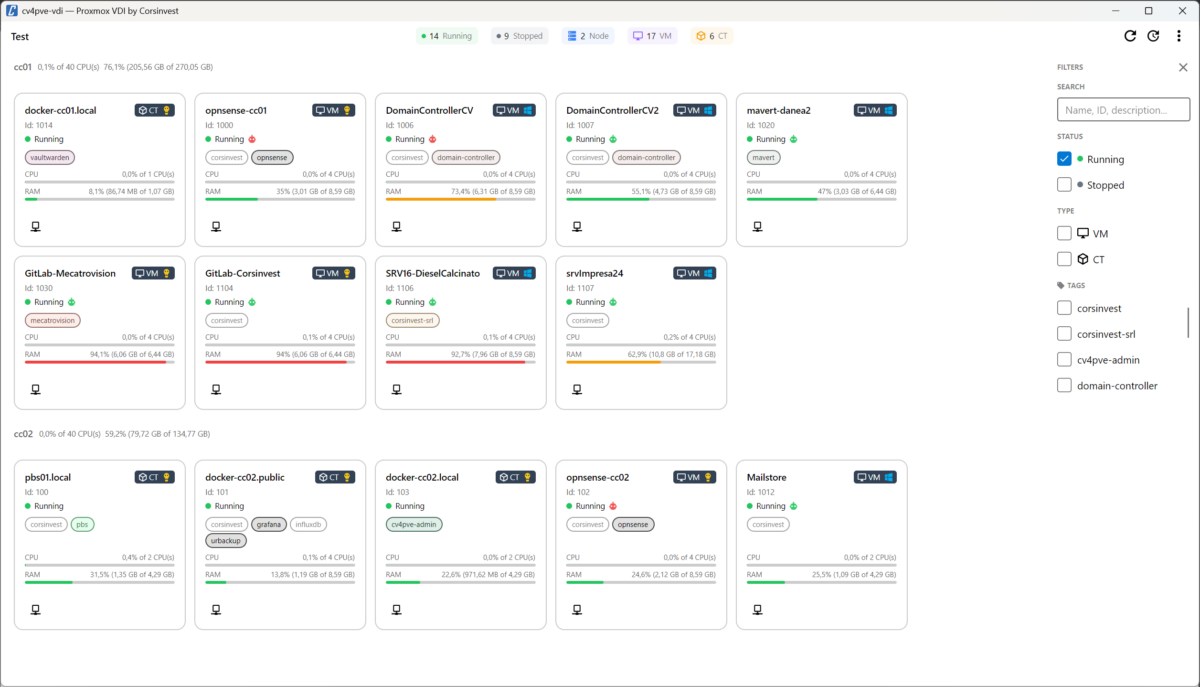Uncheck the Running status filter

point(1064,159)
